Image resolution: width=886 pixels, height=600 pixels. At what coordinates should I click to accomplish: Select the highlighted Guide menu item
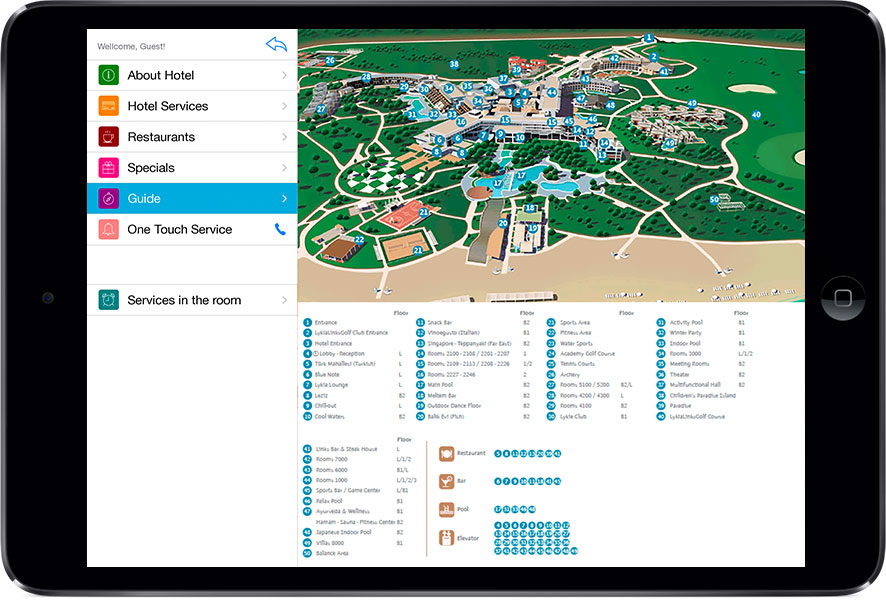[x=192, y=198]
